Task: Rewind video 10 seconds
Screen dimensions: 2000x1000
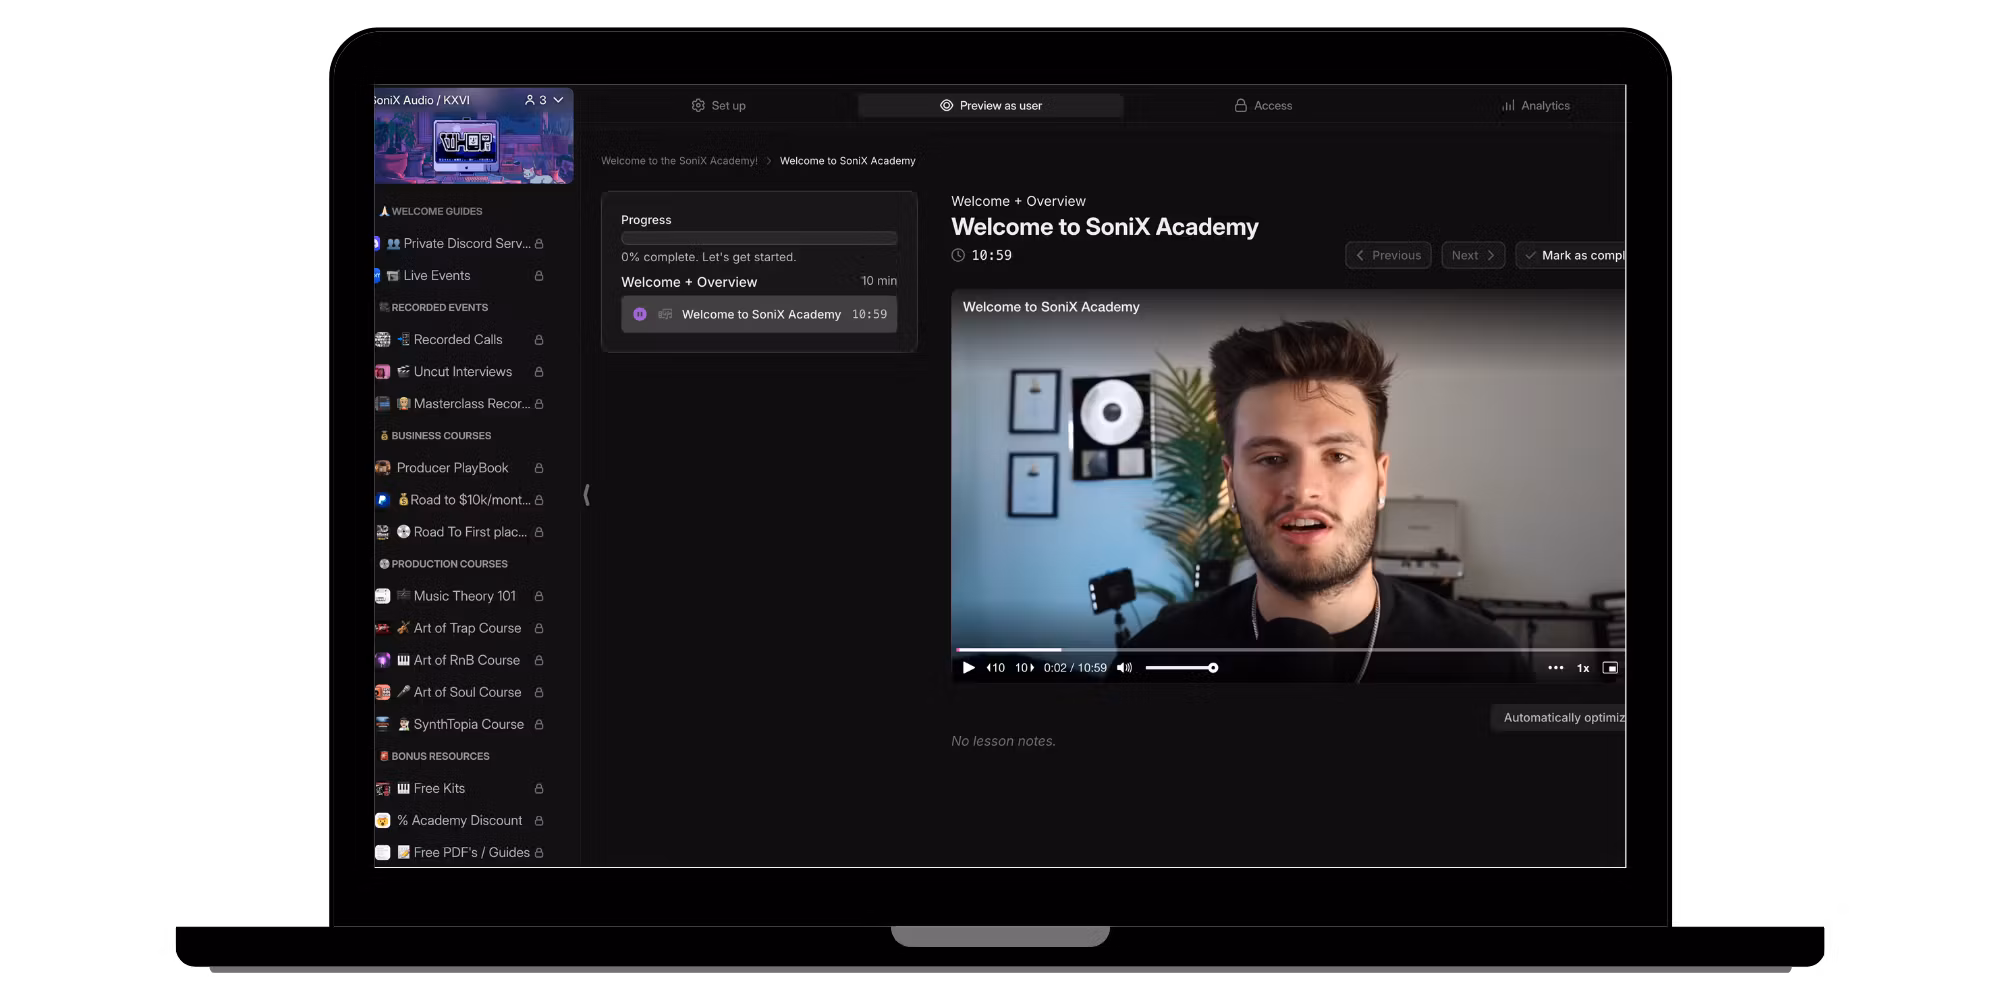Action: point(996,668)
